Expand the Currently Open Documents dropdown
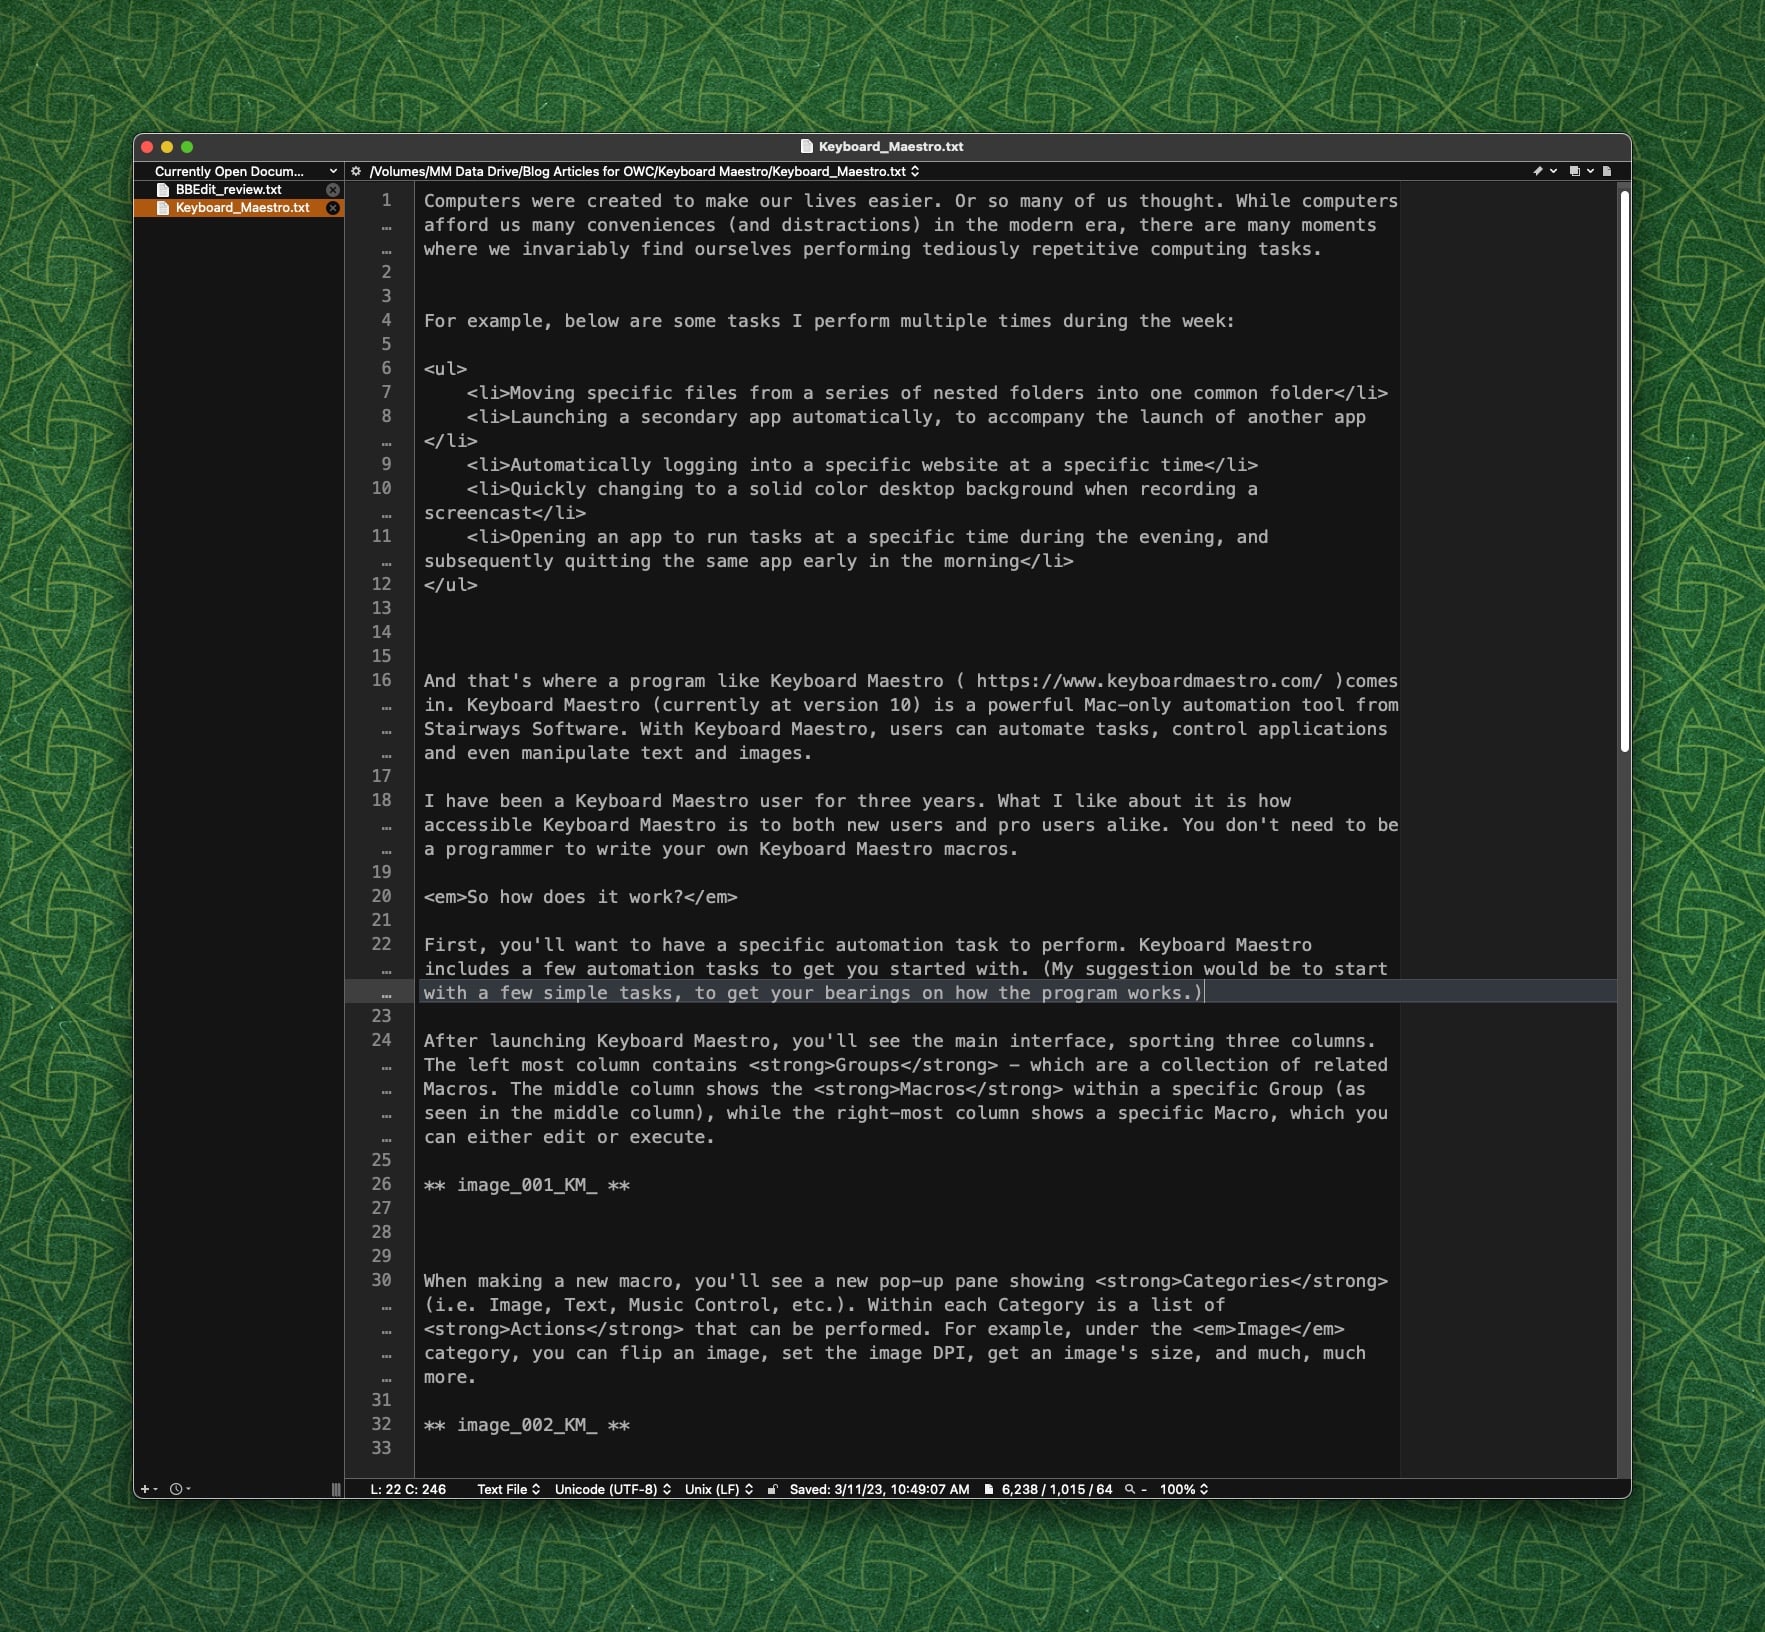 click(x=245, y=171)
